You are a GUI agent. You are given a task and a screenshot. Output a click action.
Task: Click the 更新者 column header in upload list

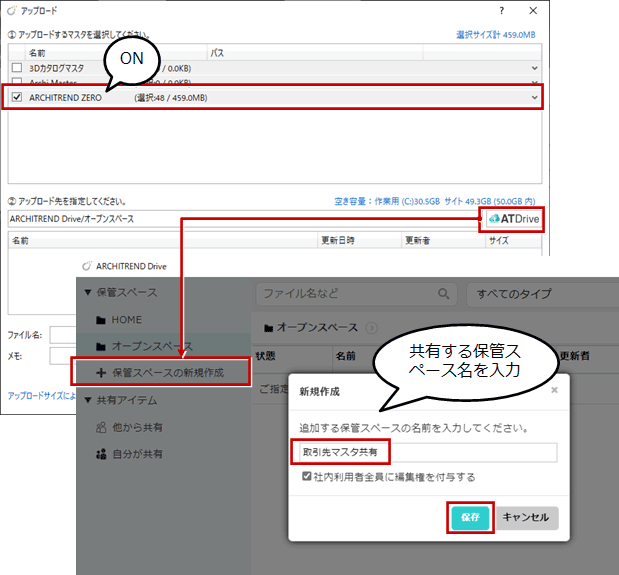coord(443,240)
